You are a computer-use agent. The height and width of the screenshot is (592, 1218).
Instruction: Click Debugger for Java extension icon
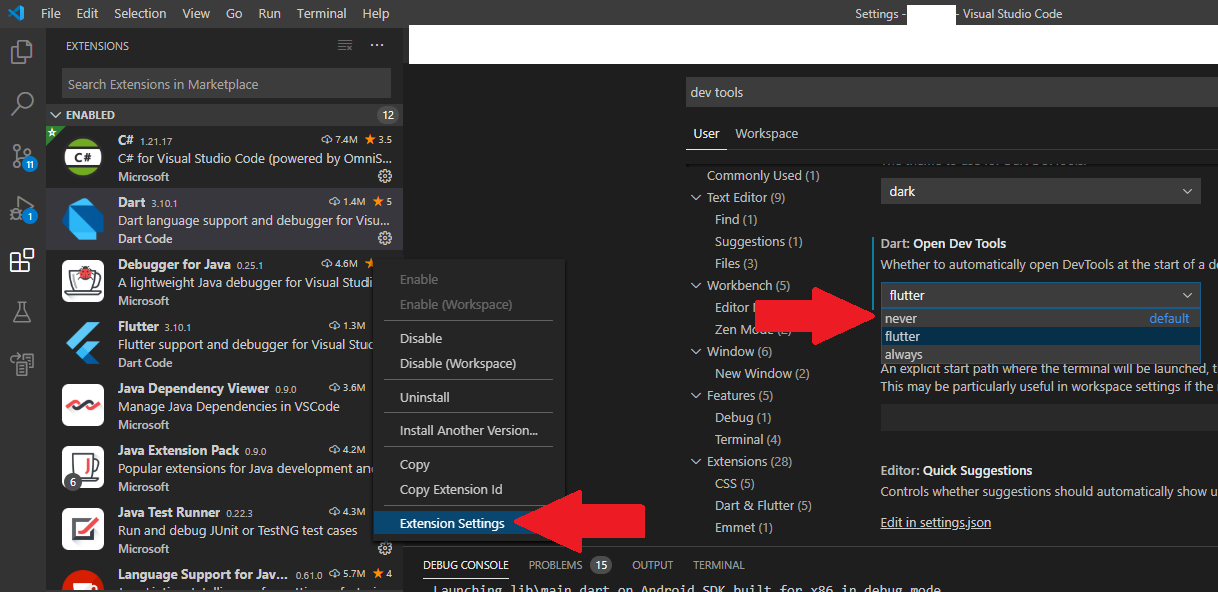pyautogui.click(x=84, y=281)
